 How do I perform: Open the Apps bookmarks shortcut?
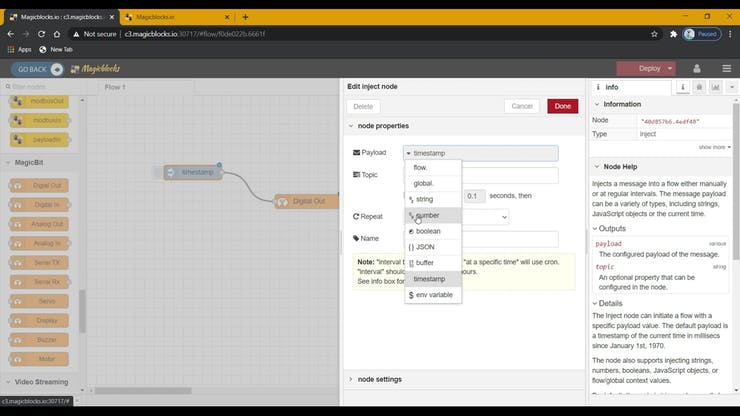click(19, 49)
